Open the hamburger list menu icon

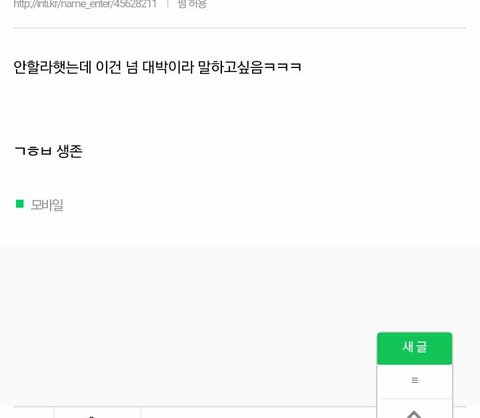tap(415, 380)
